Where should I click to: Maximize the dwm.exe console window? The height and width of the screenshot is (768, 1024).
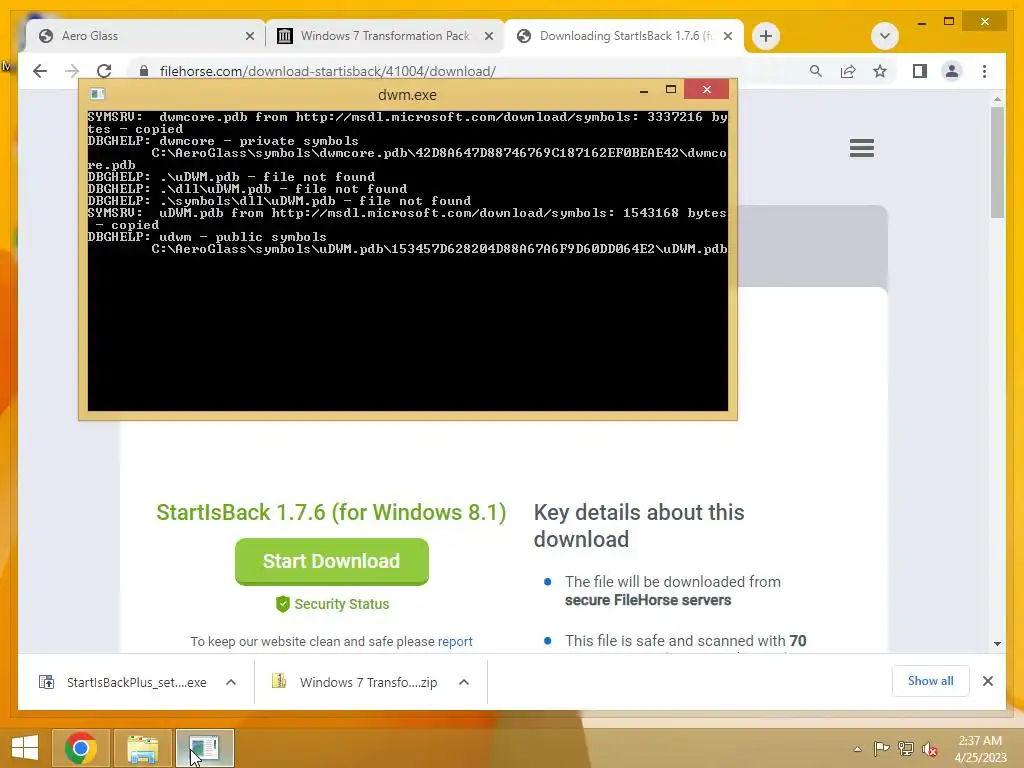671,90
